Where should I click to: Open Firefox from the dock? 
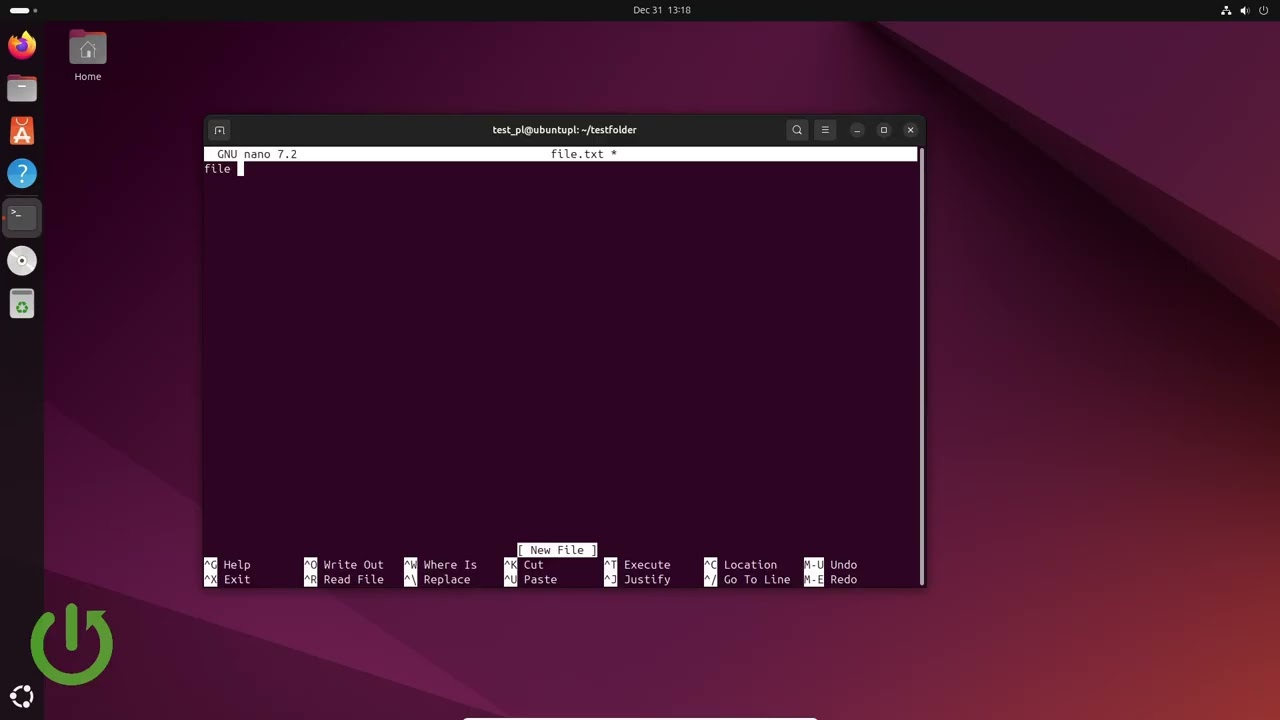[22, 45]
